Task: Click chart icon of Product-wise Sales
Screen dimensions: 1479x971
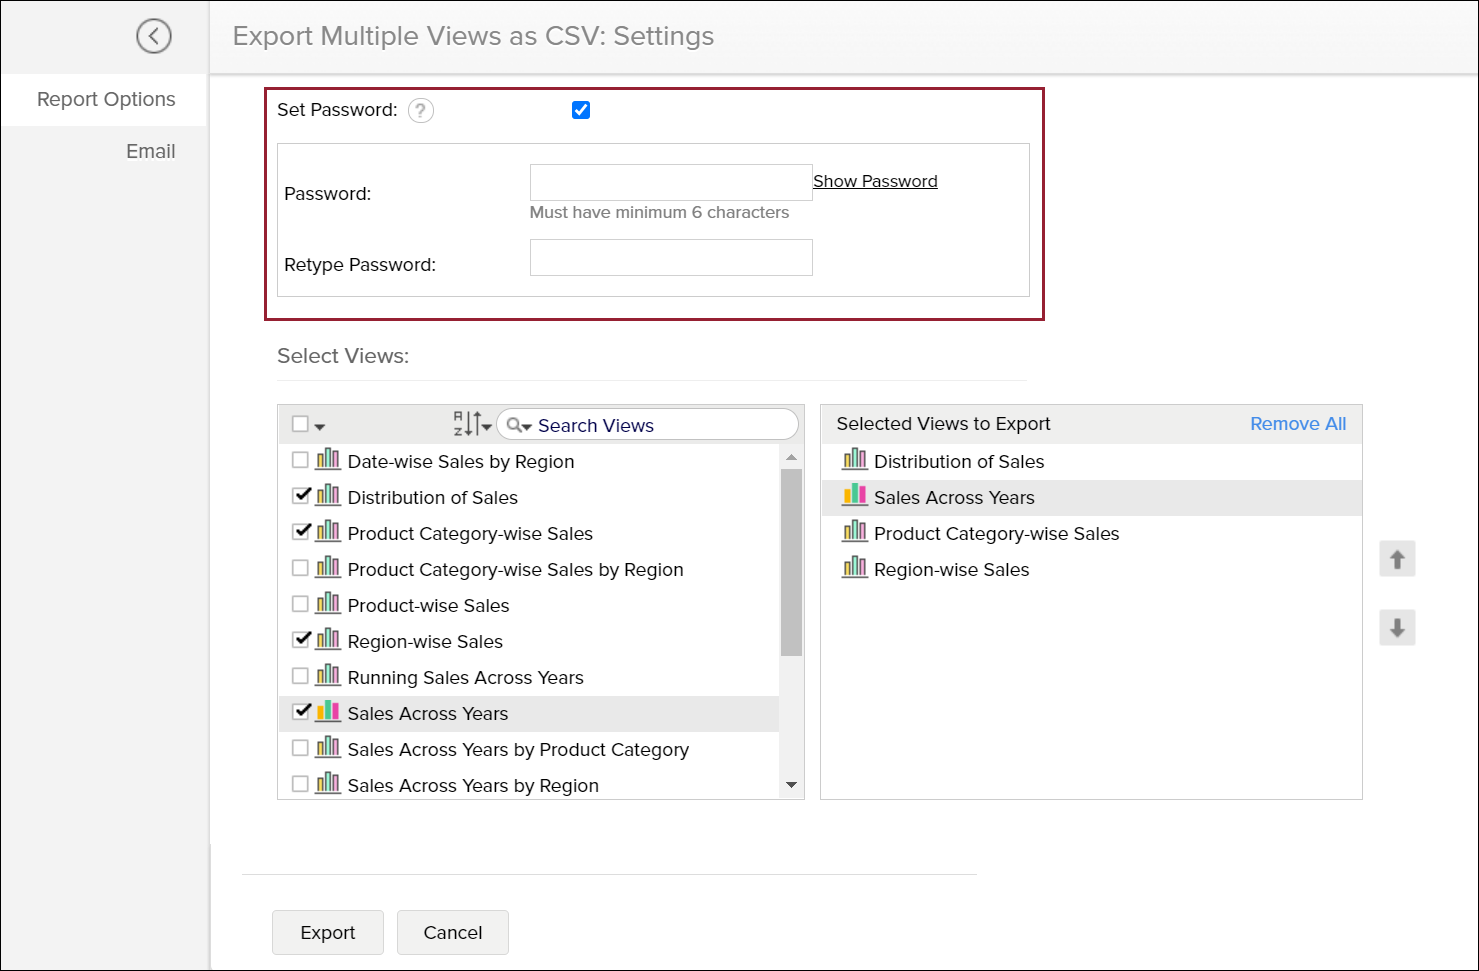Action: pyautogui.click(x=328, y=604)
